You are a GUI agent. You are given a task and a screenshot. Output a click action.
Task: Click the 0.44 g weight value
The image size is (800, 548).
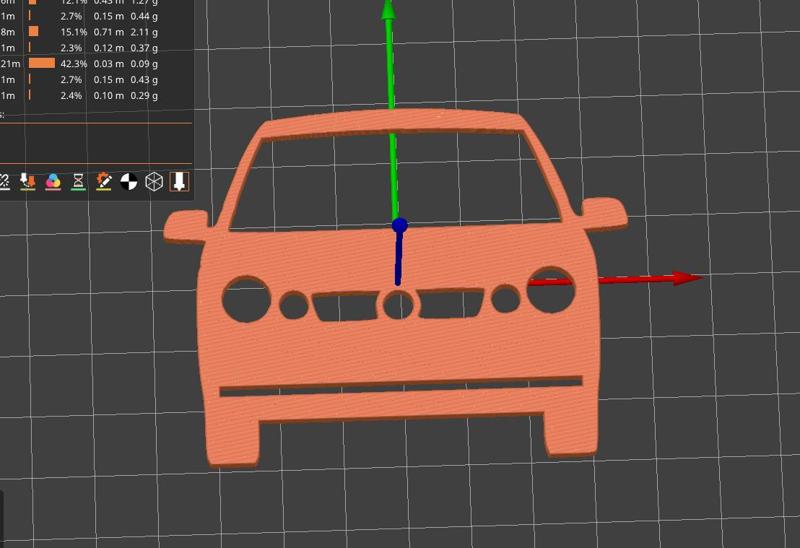144,16
